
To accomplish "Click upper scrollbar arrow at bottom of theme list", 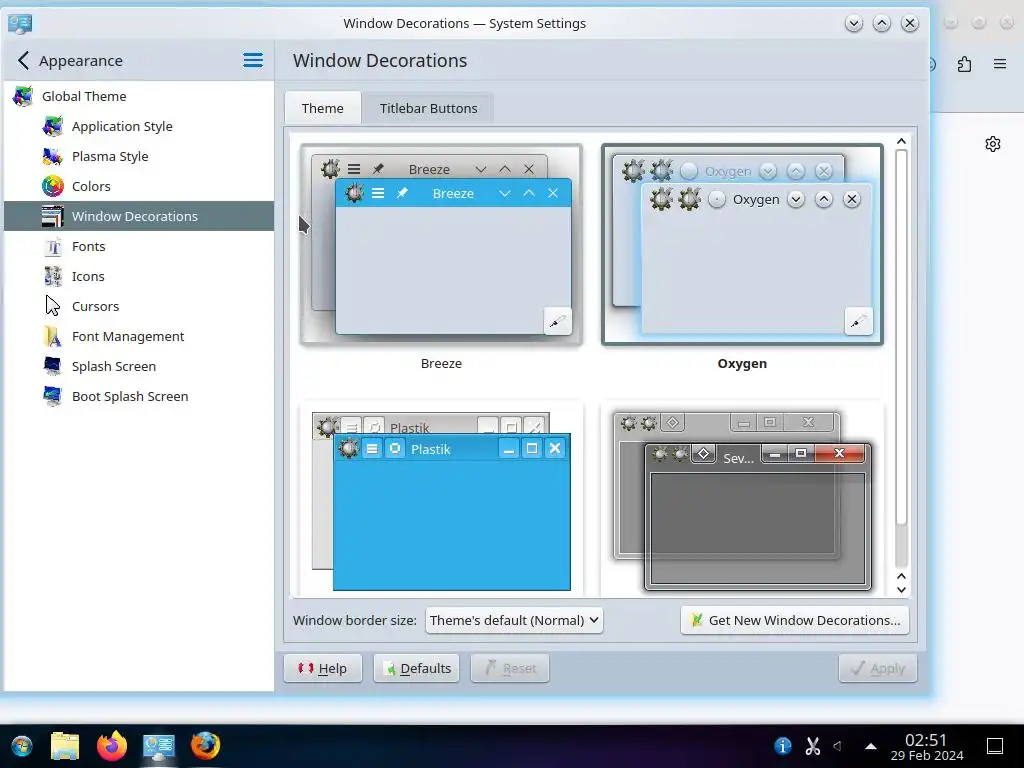I will tap(901, 576).
